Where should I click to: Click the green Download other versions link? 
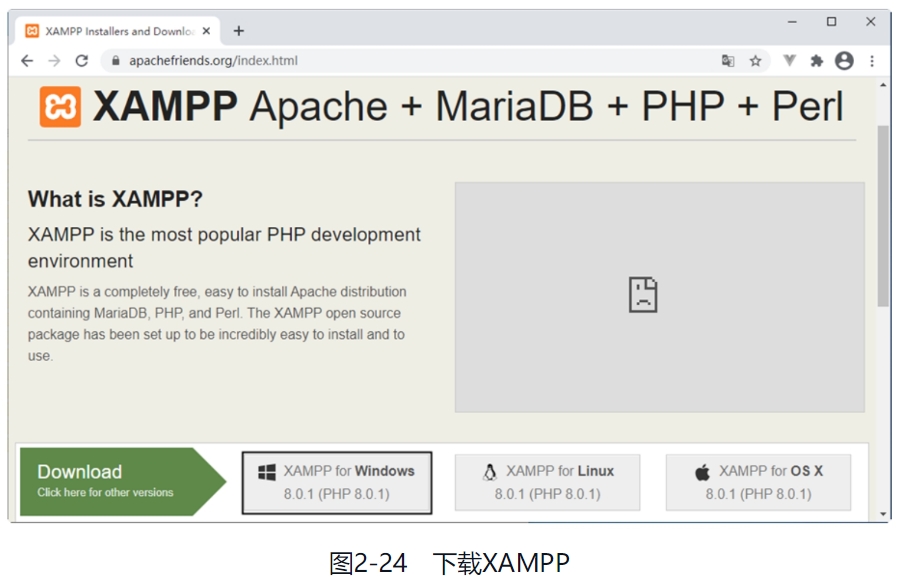[110, 481]
